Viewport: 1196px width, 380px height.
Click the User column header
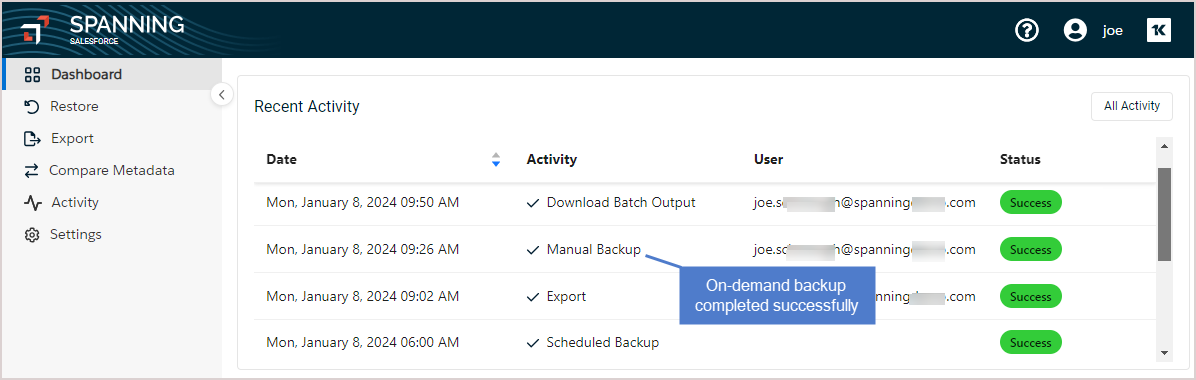[x=769, y=159]
